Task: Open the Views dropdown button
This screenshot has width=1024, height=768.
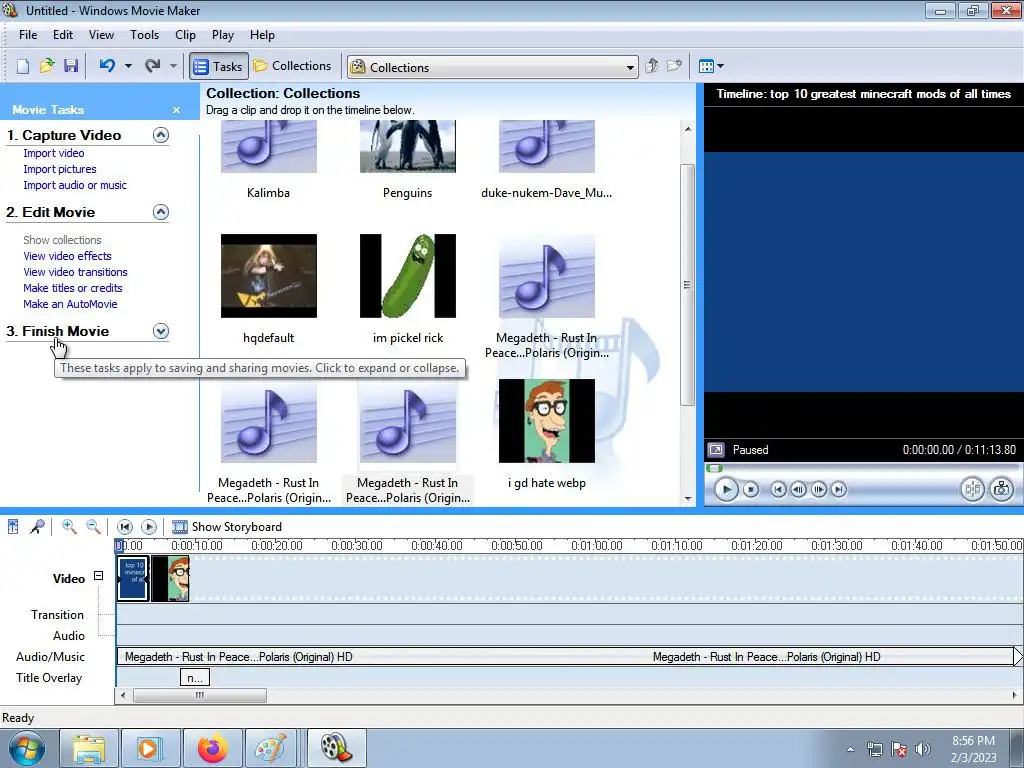Action: tap(711, 66)
